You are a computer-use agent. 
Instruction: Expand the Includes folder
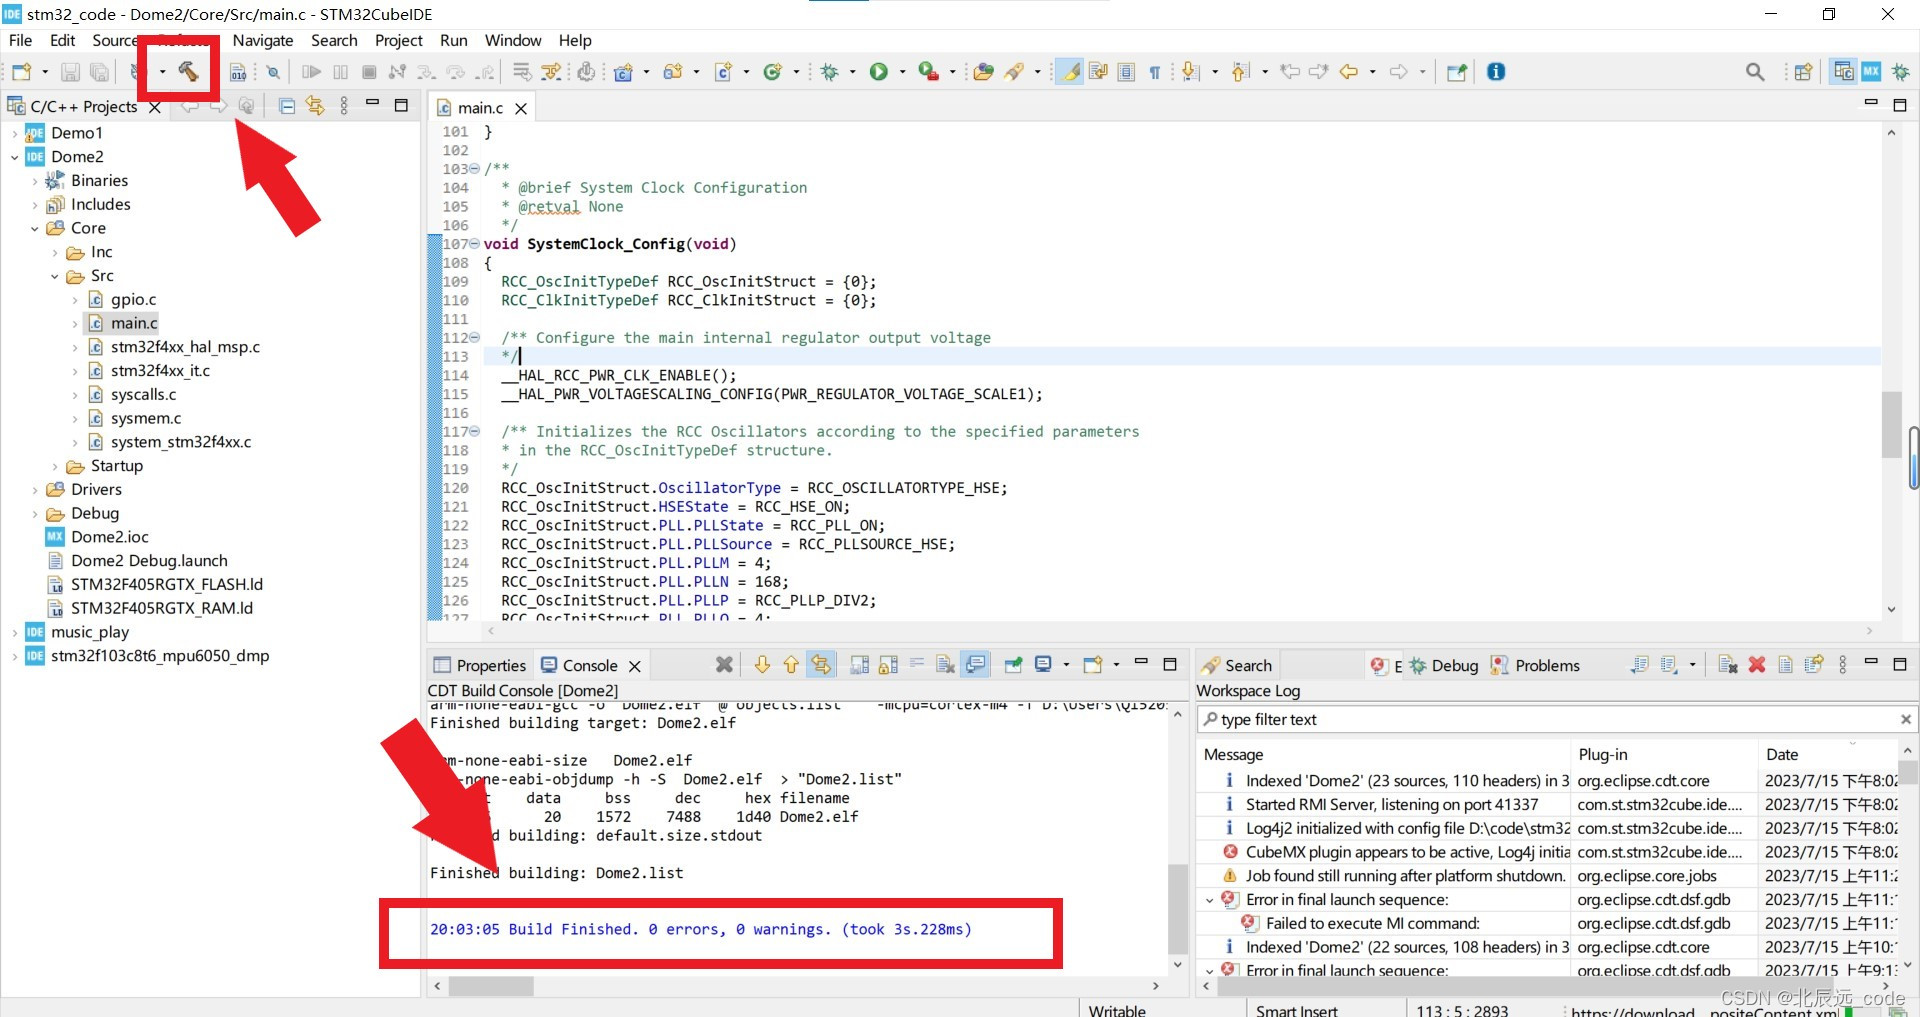tap(34, 205)
